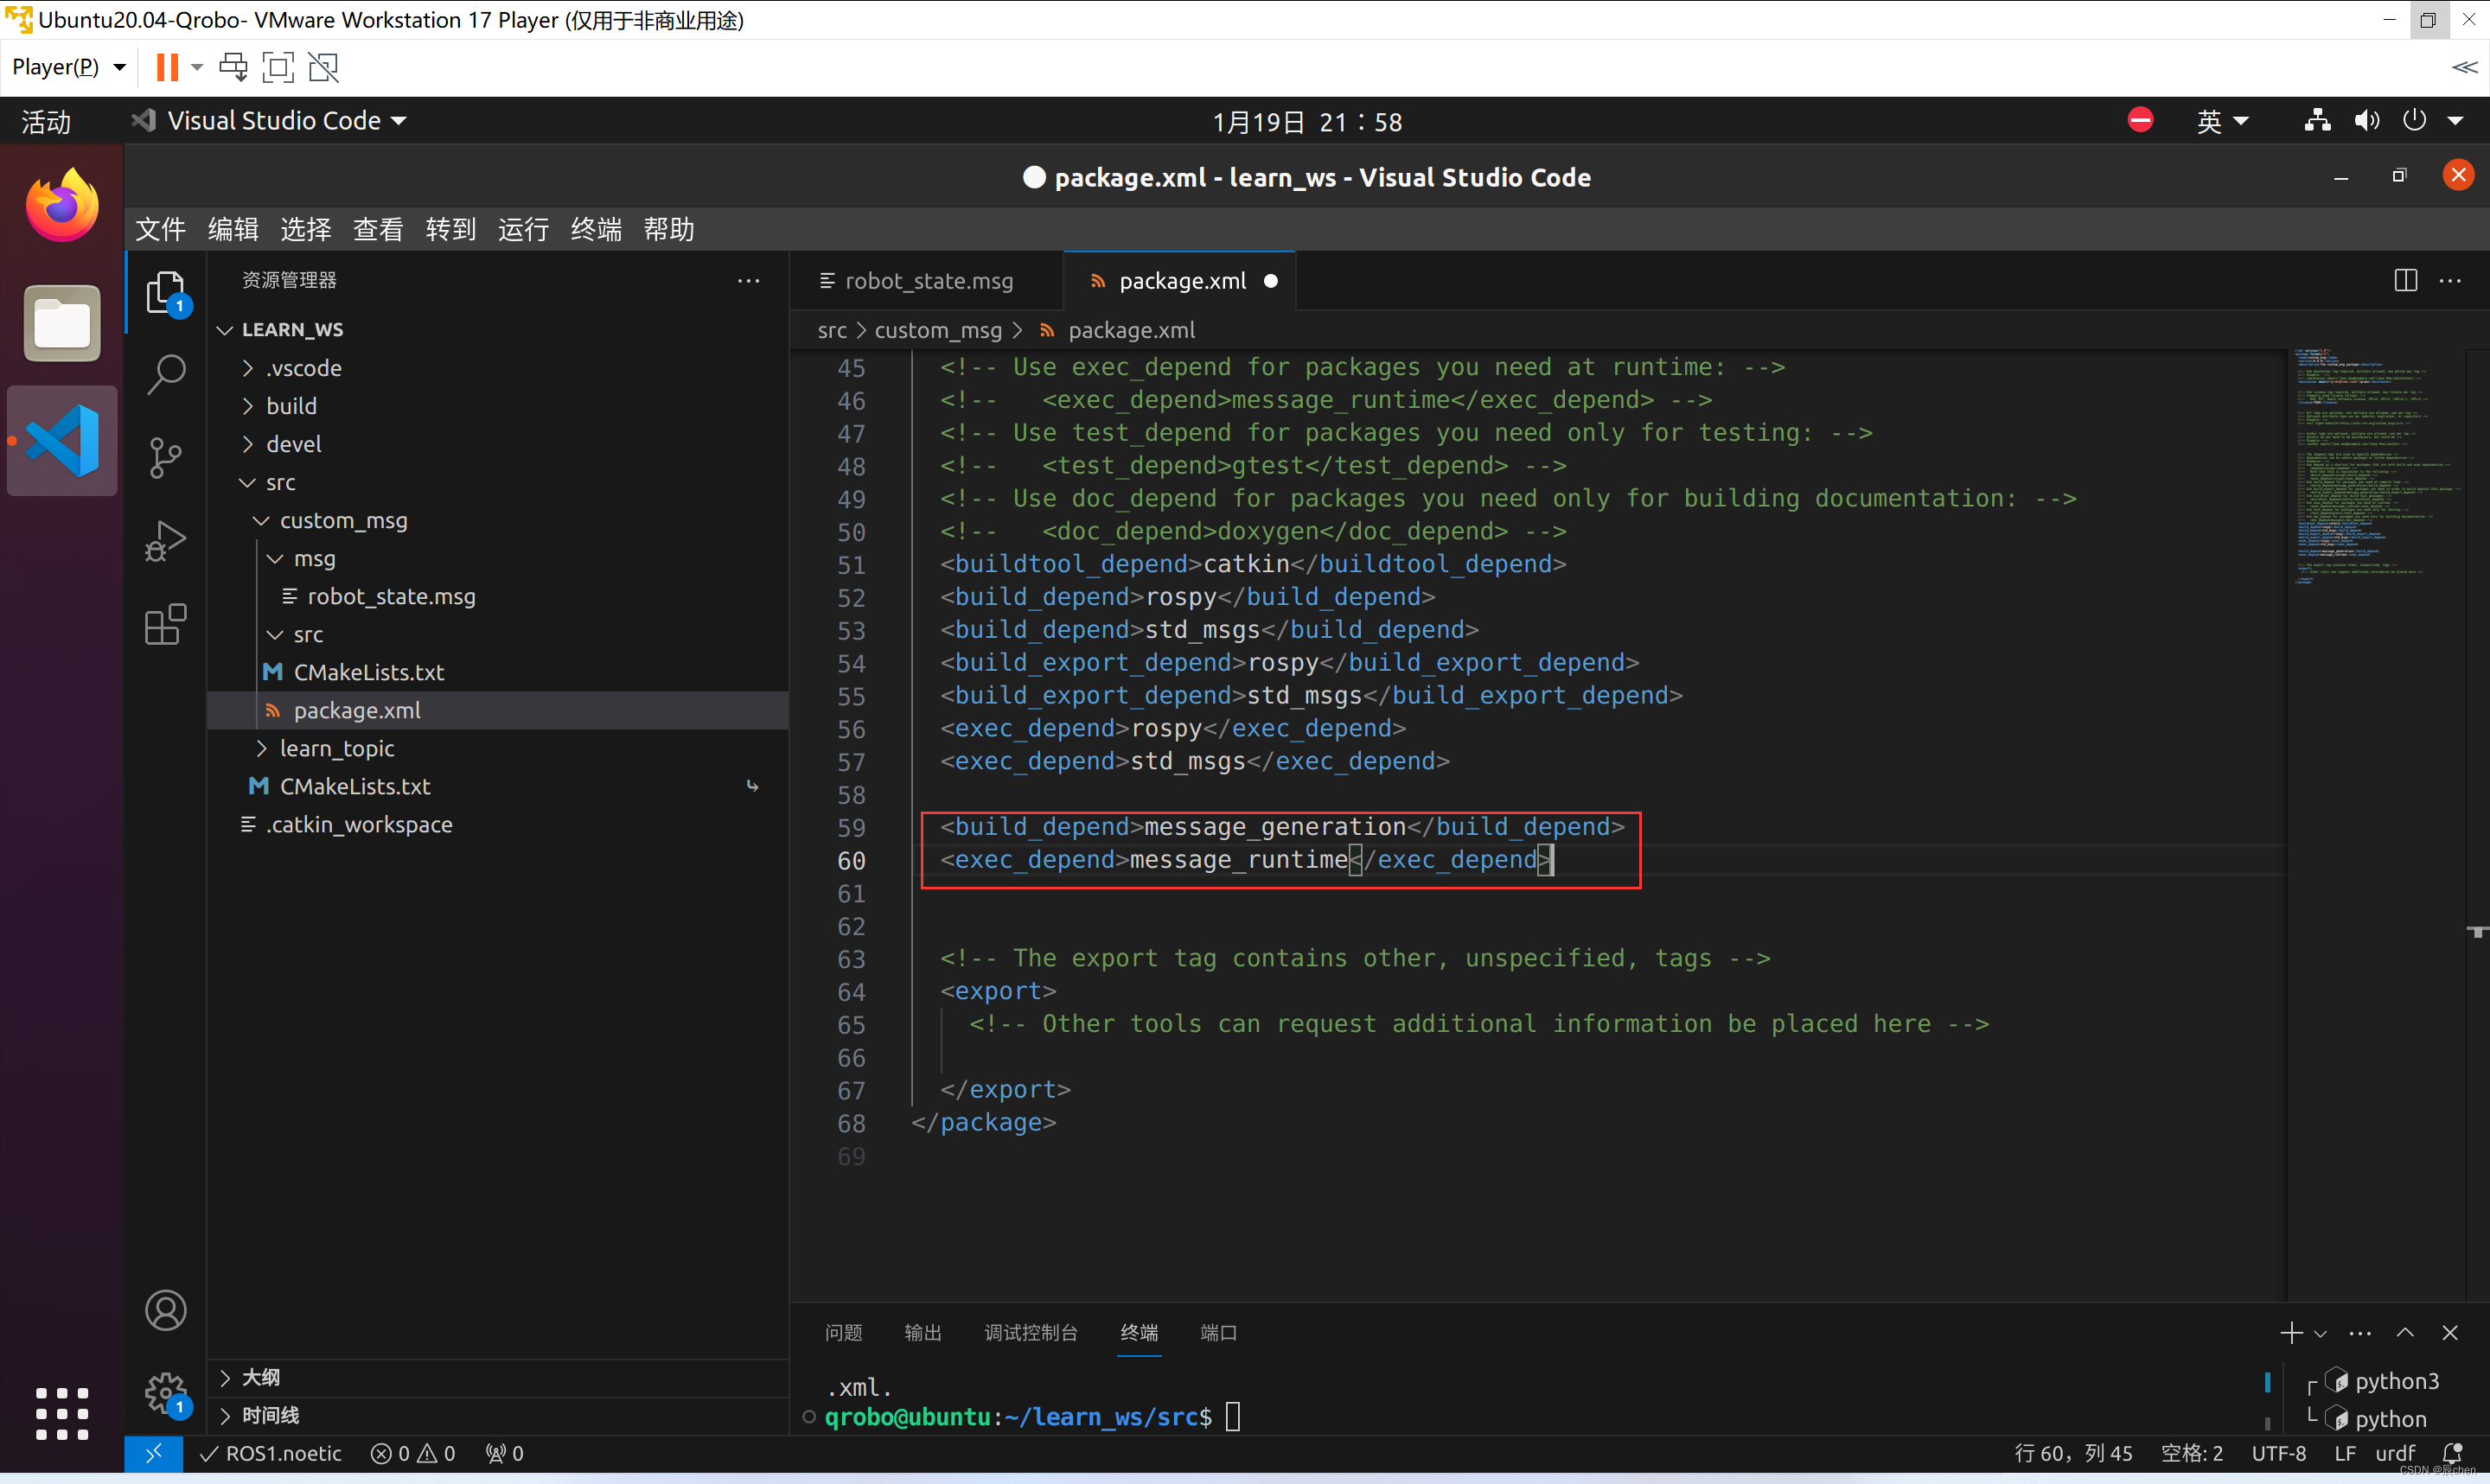Image resolution: width=2490 pixels, height=1484 pixels.
Task: Open the .catkin_workspace file
Action: (x=358, y=824)
